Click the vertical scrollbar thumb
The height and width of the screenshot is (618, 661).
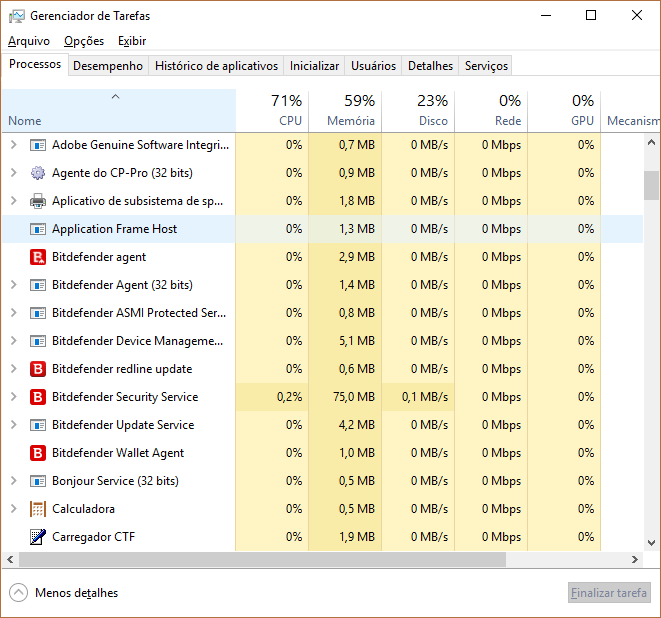(x=651, y=185)
